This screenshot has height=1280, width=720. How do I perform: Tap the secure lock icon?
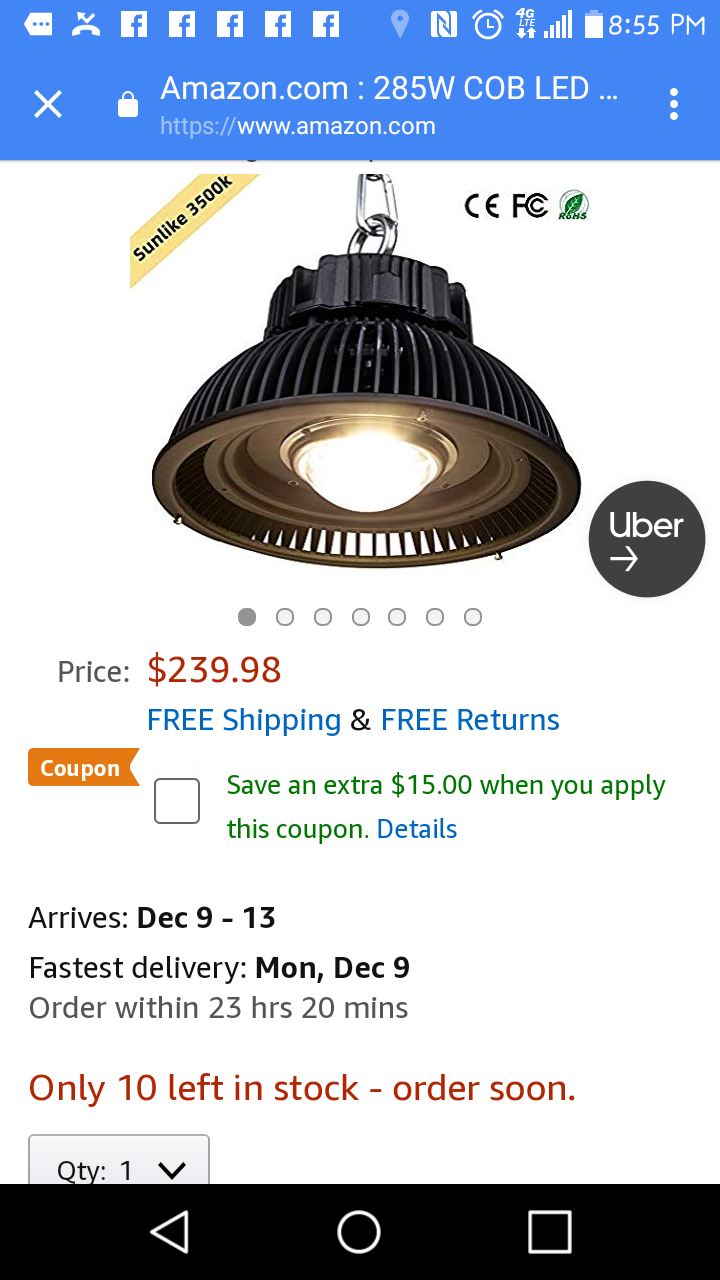point(128,105)
